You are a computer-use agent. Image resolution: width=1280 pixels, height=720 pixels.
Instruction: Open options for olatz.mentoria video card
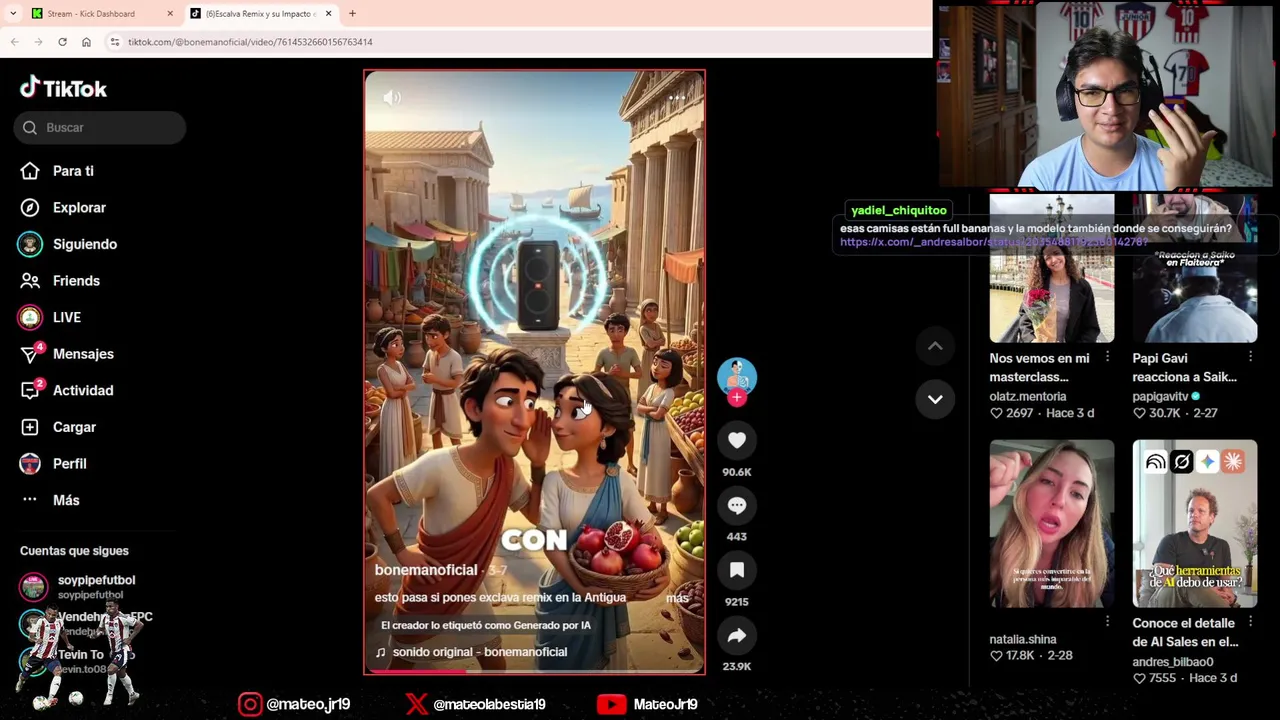tap(1107, 357)
